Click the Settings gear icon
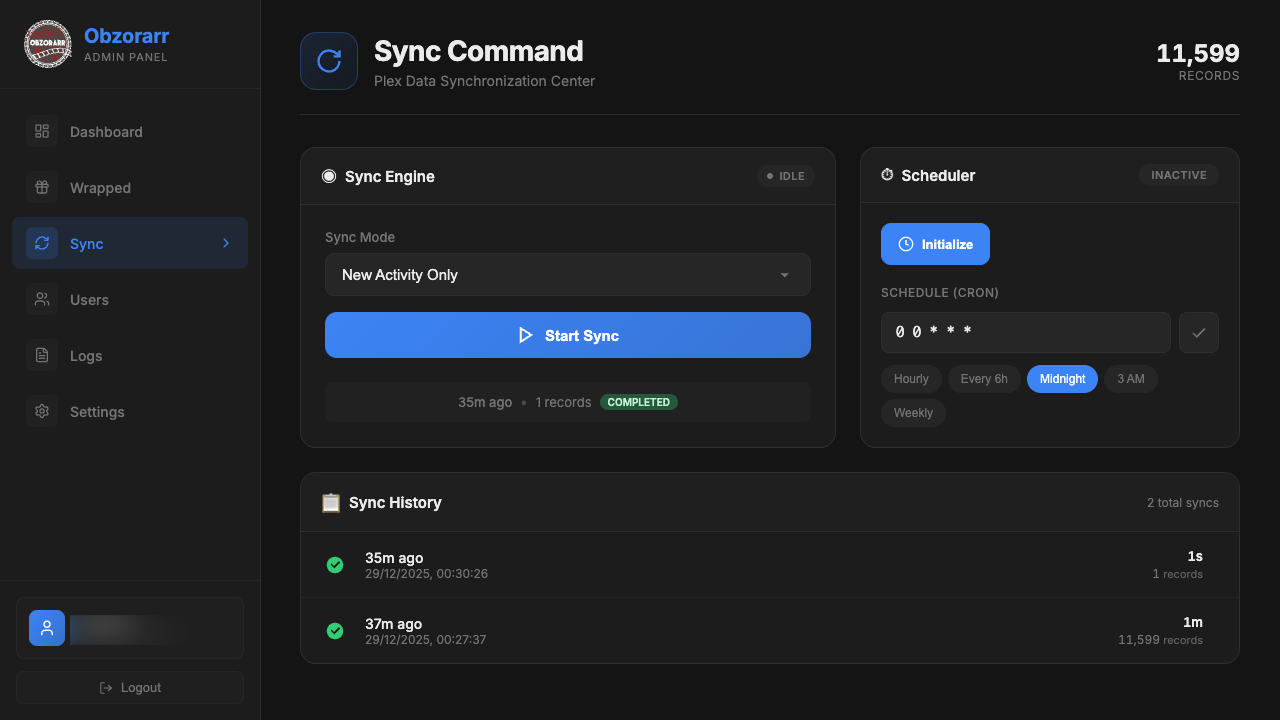 42,411
